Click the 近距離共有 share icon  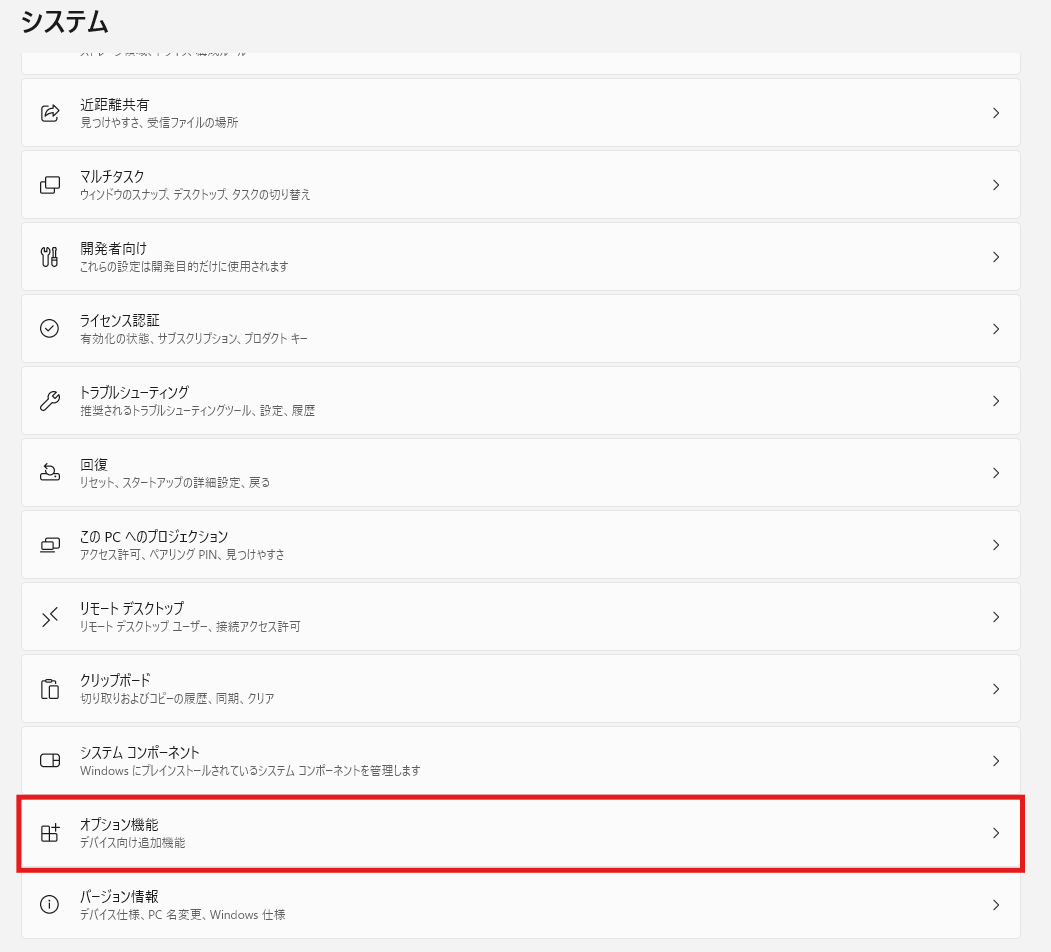click(50, 113)
